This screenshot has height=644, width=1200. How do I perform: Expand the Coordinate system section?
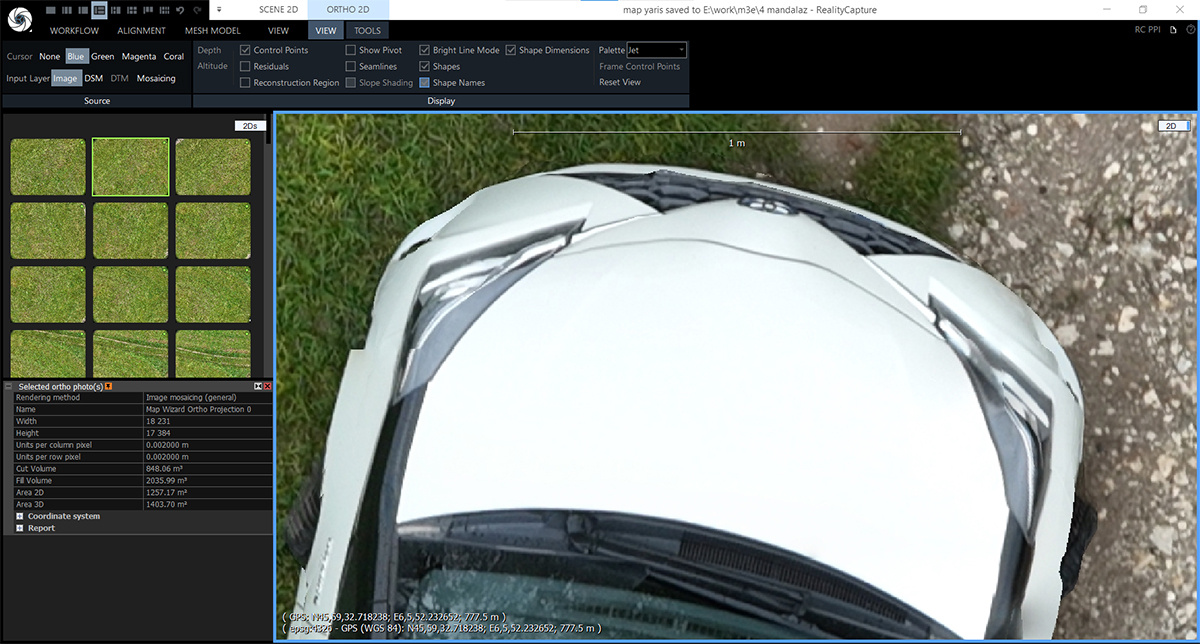coord(19,516)
